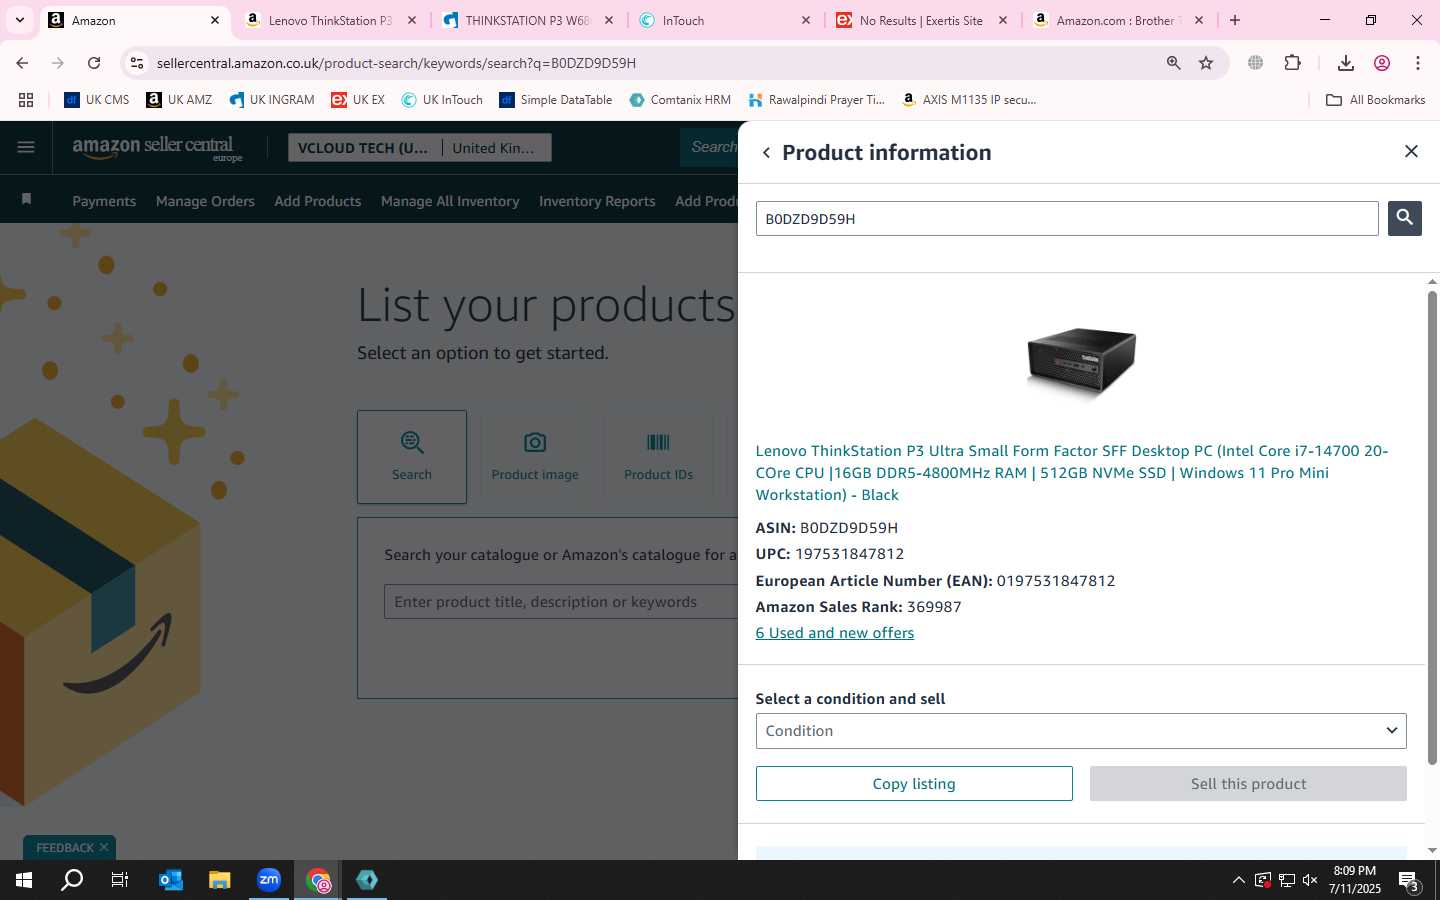Click the scrollbar down arrow in panel
Viewport: 1440px width, 900px height.
(1432, 850)
